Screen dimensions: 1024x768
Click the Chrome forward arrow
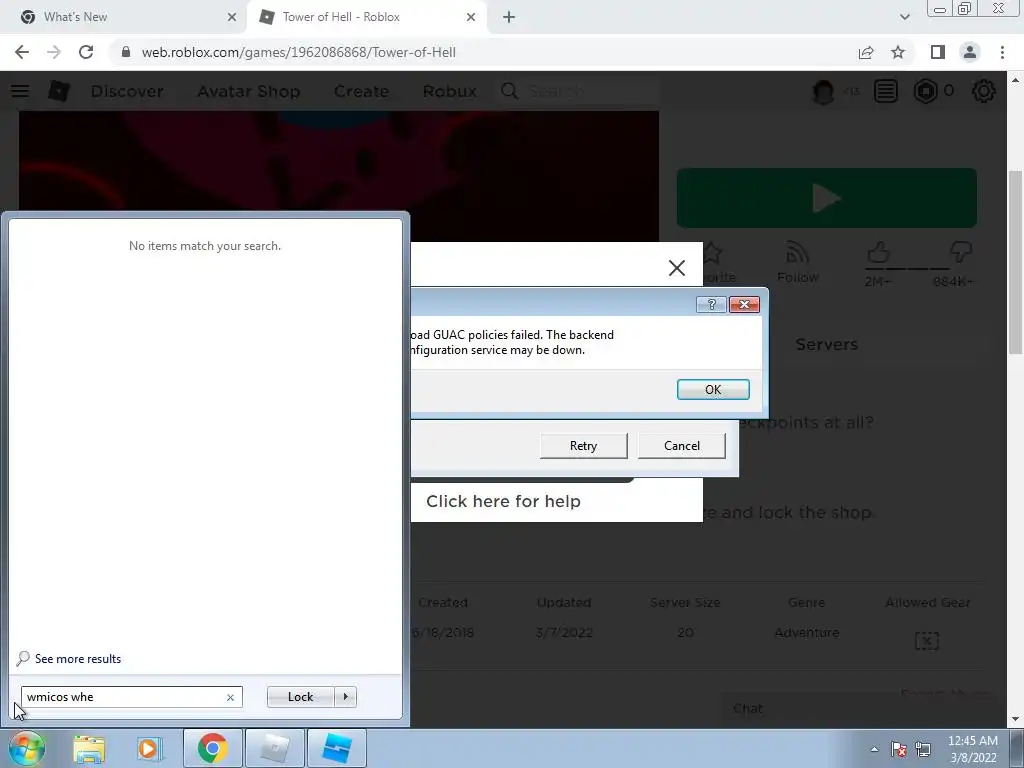54,52
